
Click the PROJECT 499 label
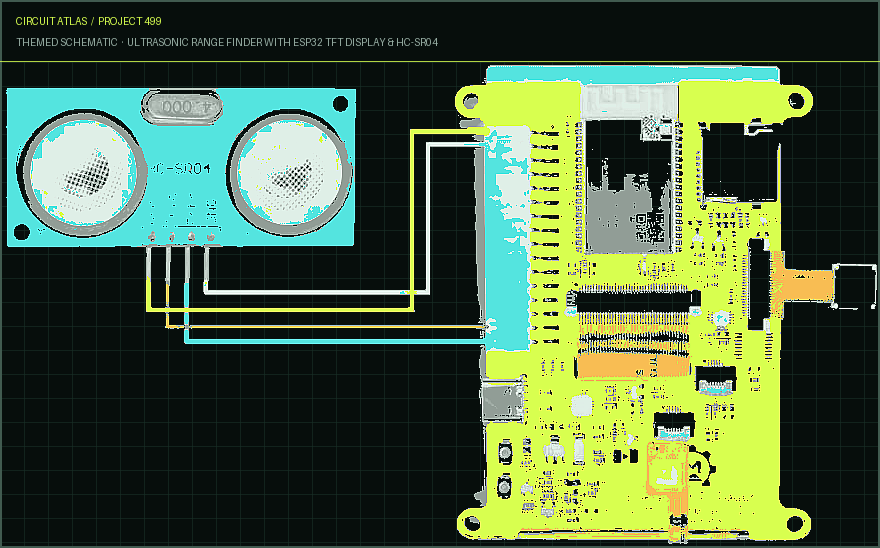[x=130, y=21]
